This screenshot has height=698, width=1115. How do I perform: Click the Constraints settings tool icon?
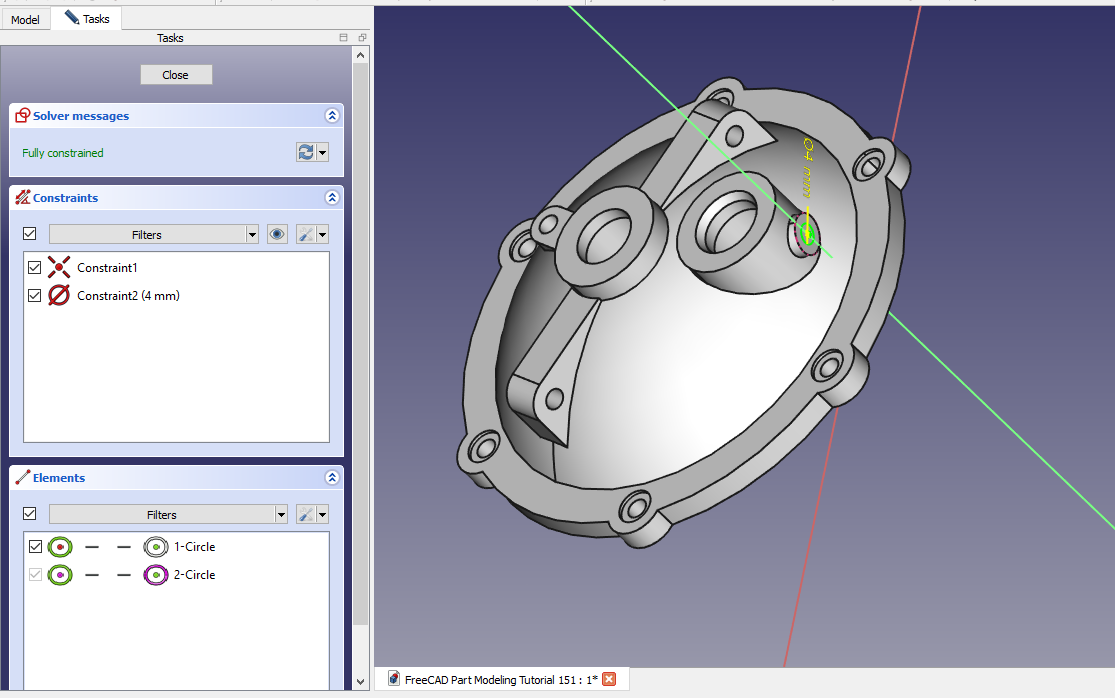pyautogui.click(x=307, y=235)
